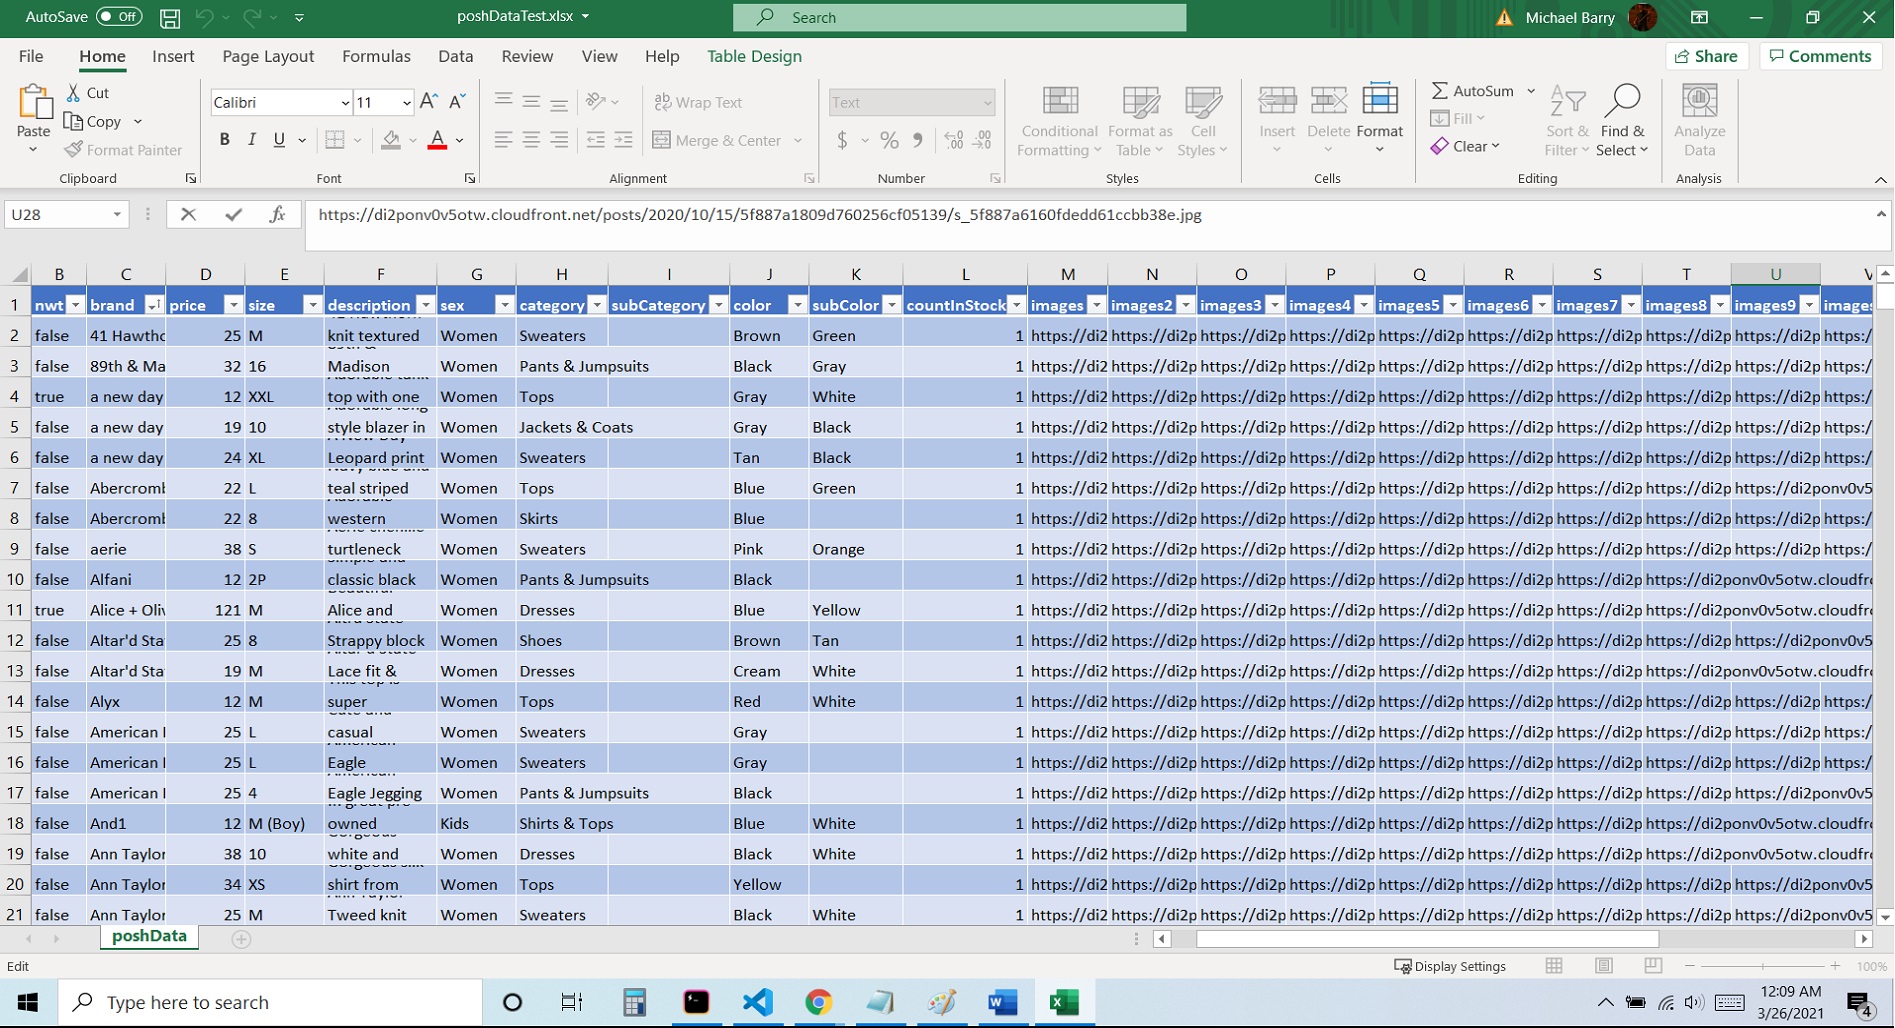
Task: Open Format as Table
Action: click(1140, 120)
